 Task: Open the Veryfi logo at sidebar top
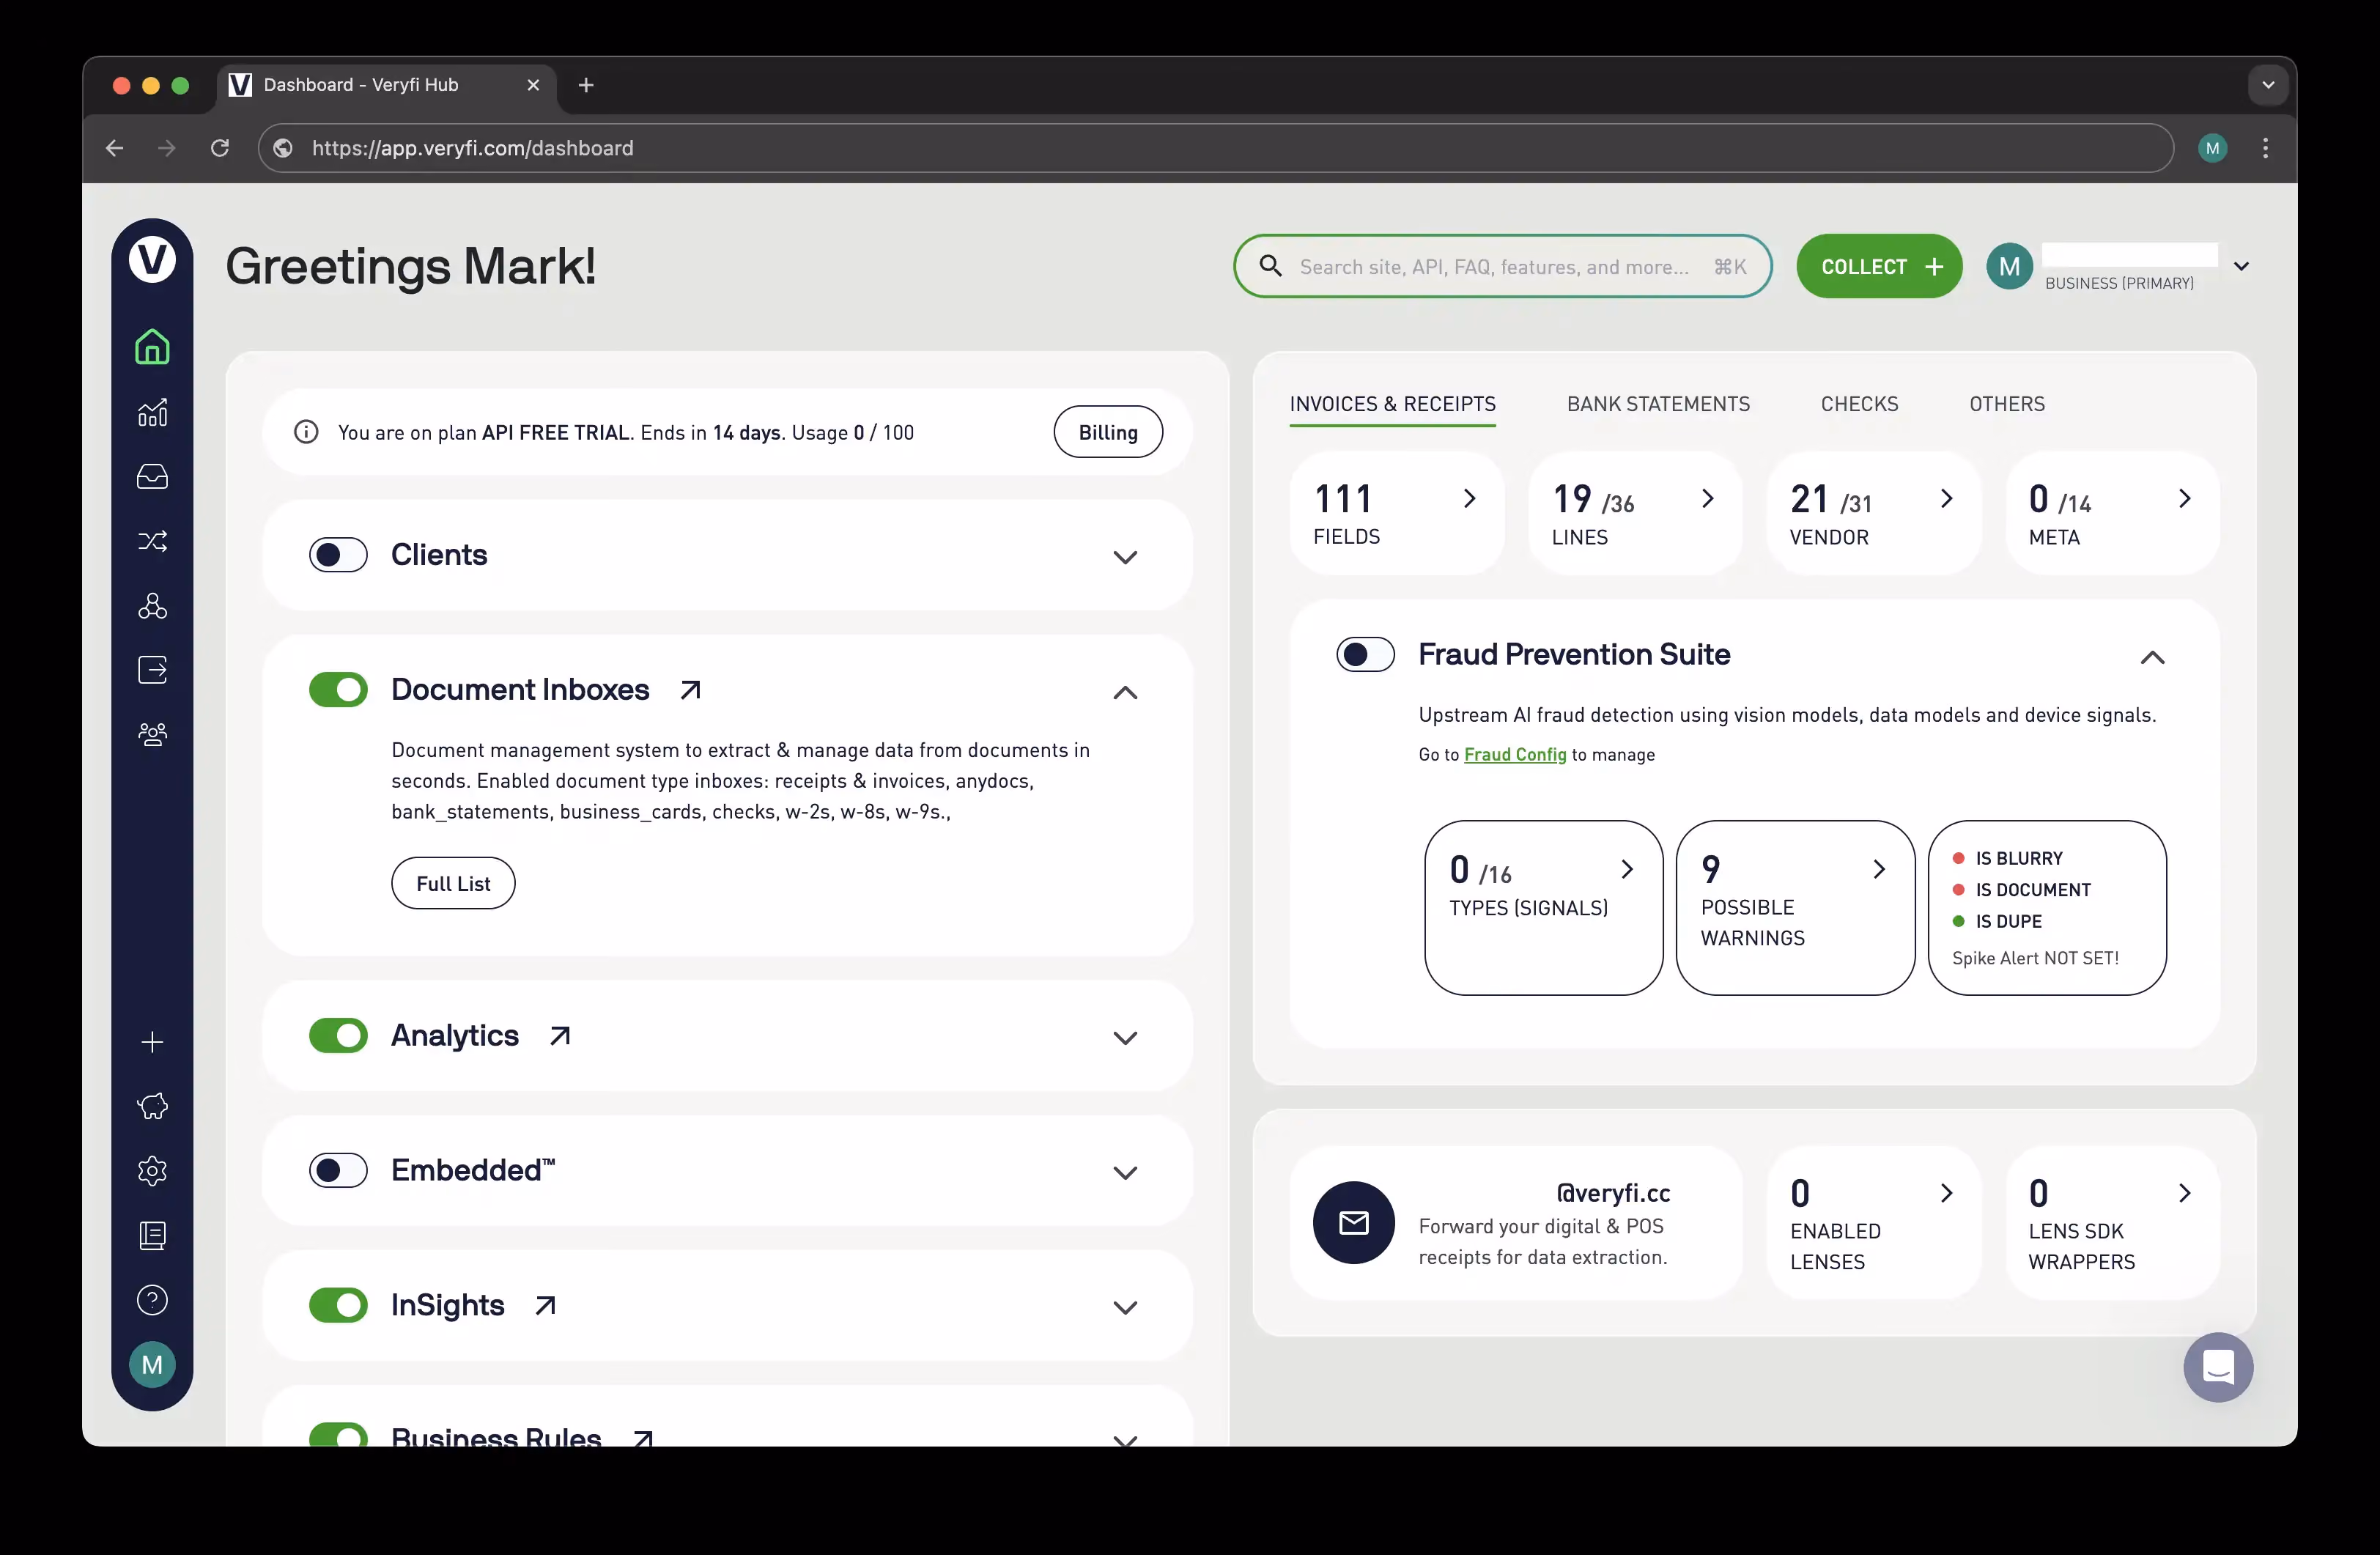pyautogui.click(x=152, y=260)
